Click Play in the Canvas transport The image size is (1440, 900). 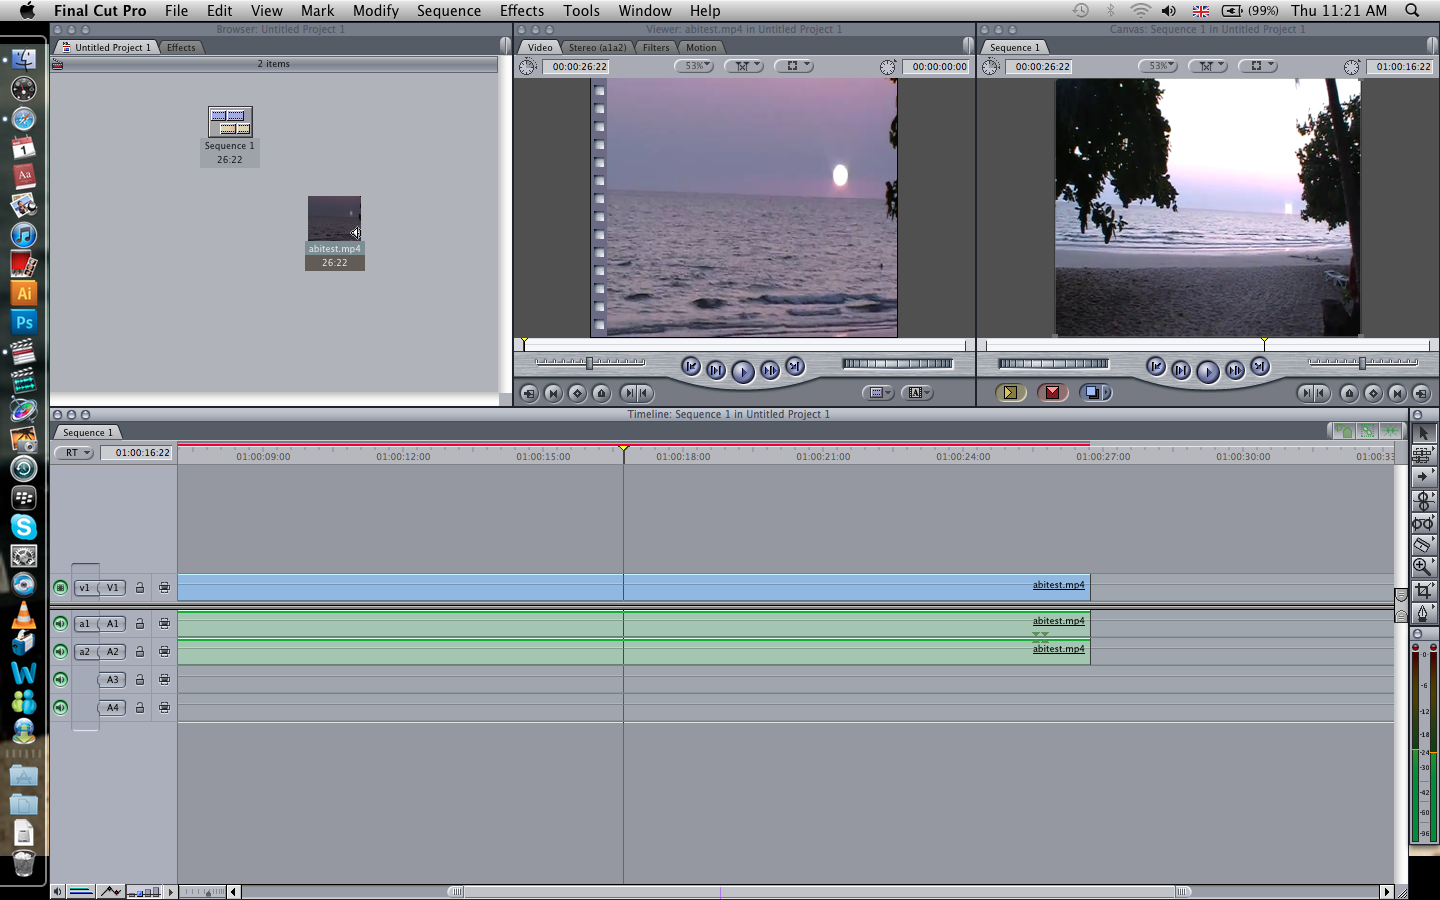click(1207, 372)
